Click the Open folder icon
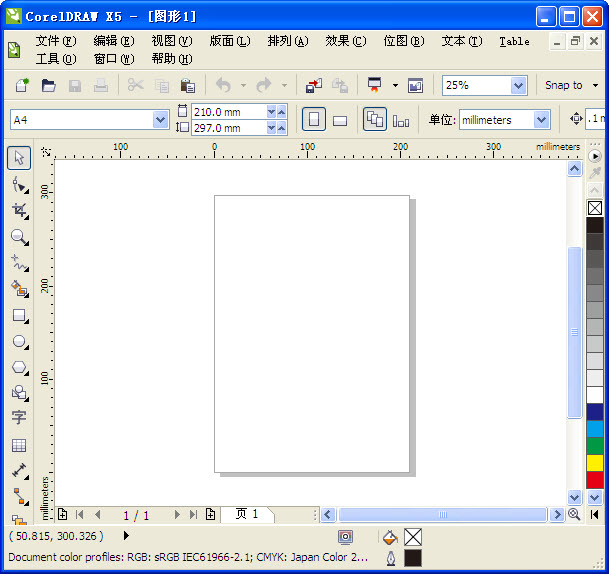 (x=48, y=86)
